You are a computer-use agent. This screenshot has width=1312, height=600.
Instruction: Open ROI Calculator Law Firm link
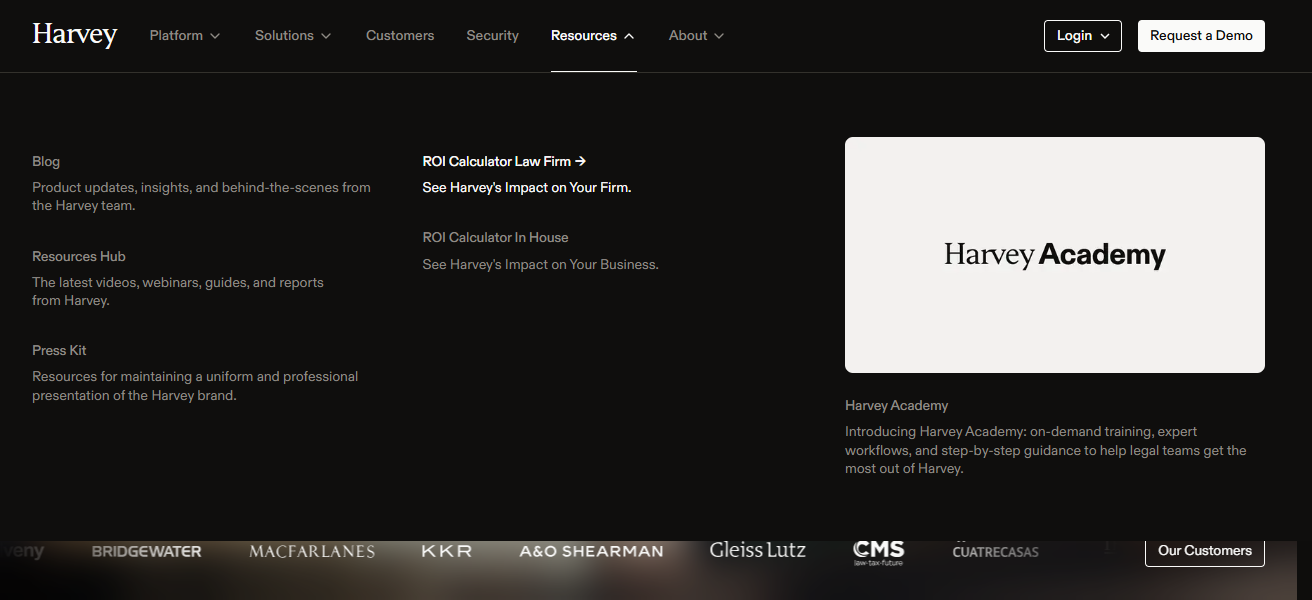(504, 161)
